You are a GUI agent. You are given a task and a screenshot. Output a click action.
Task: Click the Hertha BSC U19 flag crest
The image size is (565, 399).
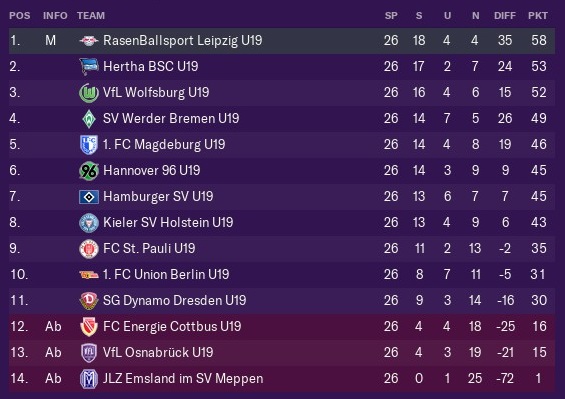coord(89,67)
